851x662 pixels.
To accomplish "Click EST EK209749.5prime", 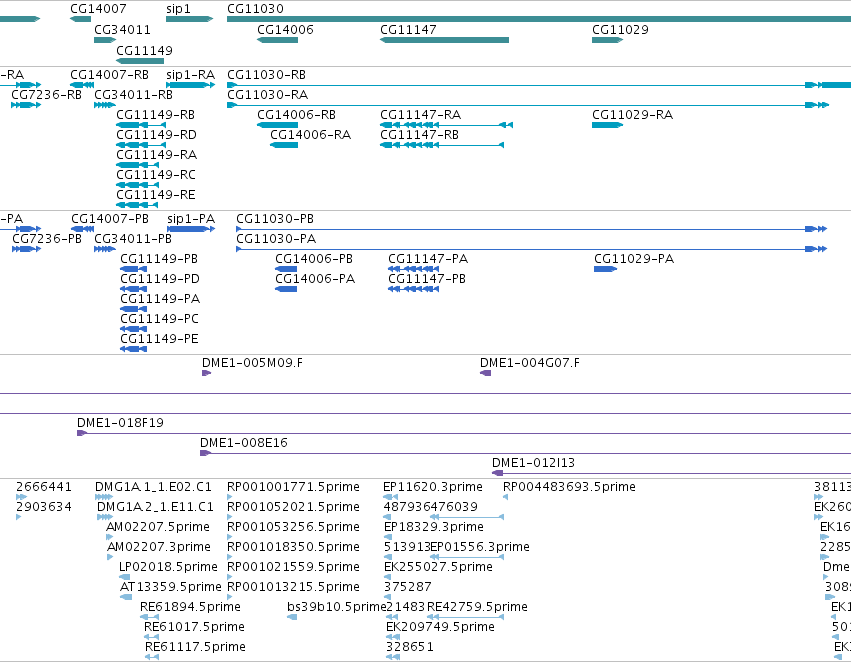I will 393,637.
